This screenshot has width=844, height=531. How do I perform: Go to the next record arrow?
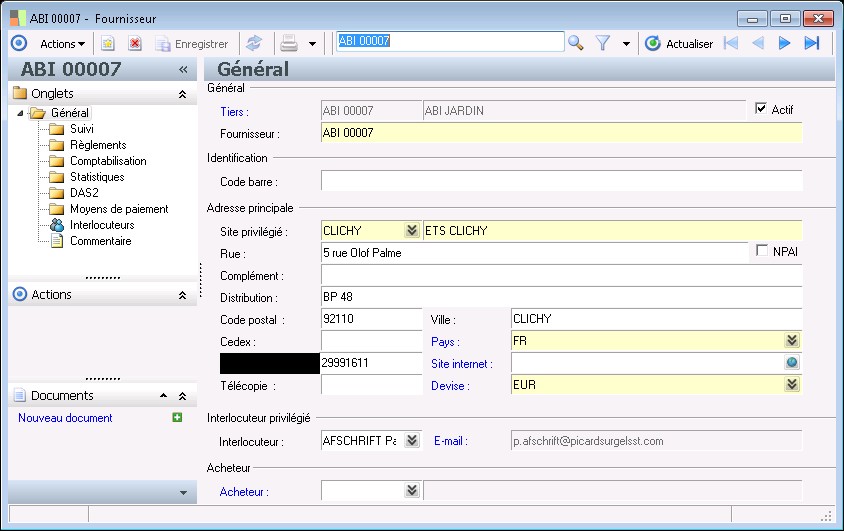[785, 43]
